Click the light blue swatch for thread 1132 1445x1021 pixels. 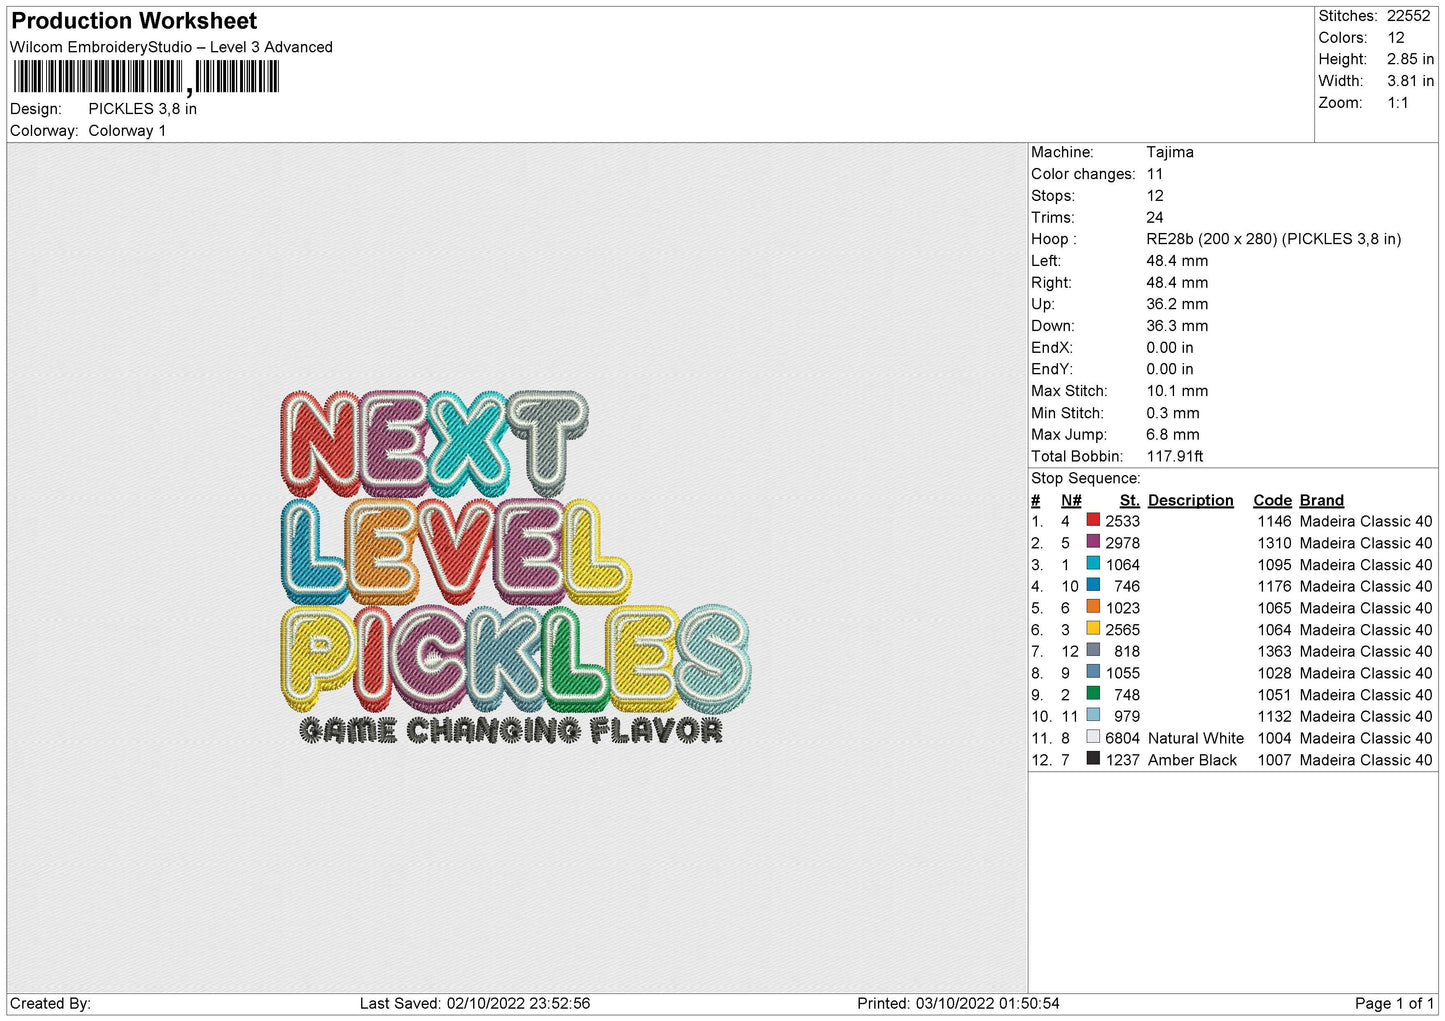click(1093, 715)
